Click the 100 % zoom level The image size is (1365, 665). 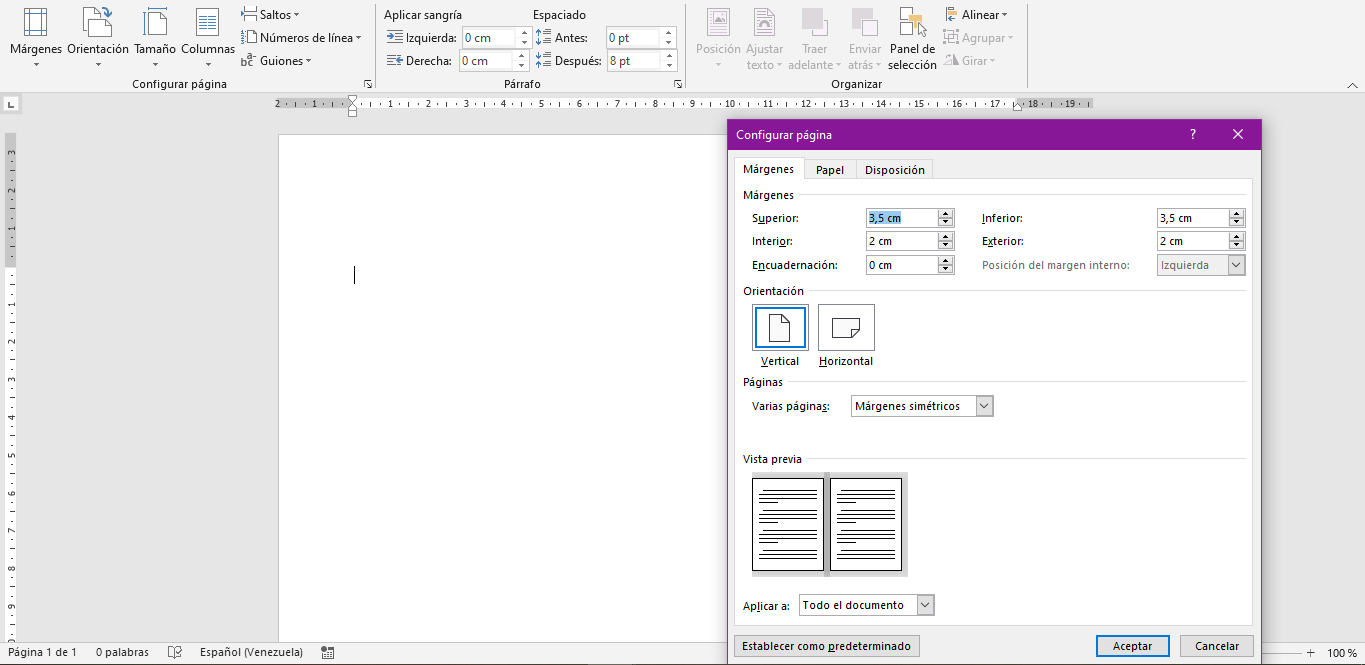click(x=1342, y=653)
